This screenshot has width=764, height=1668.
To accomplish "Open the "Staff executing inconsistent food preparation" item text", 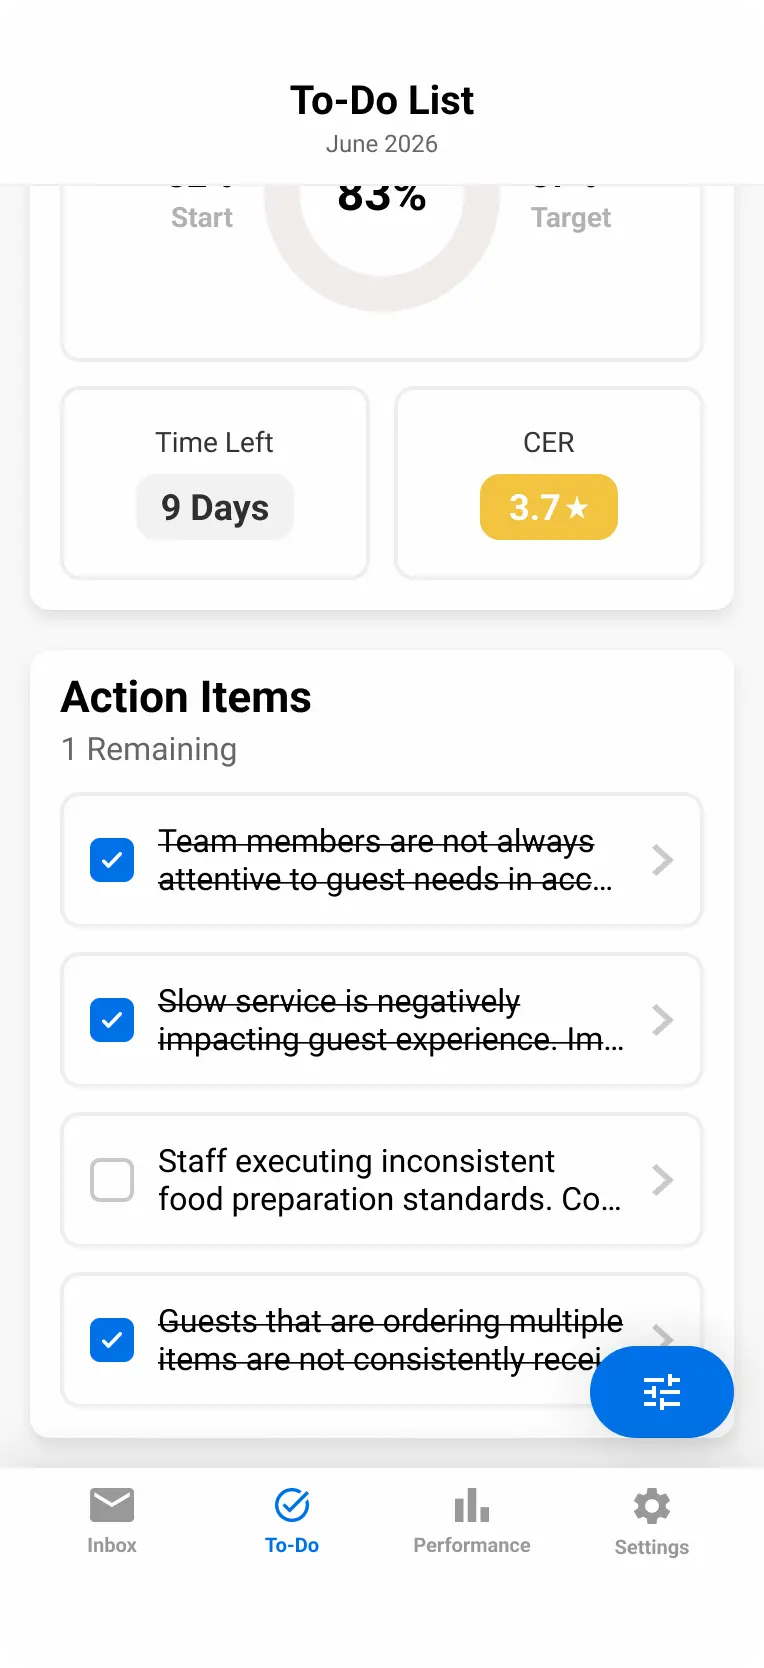I will coord(390,1180).
